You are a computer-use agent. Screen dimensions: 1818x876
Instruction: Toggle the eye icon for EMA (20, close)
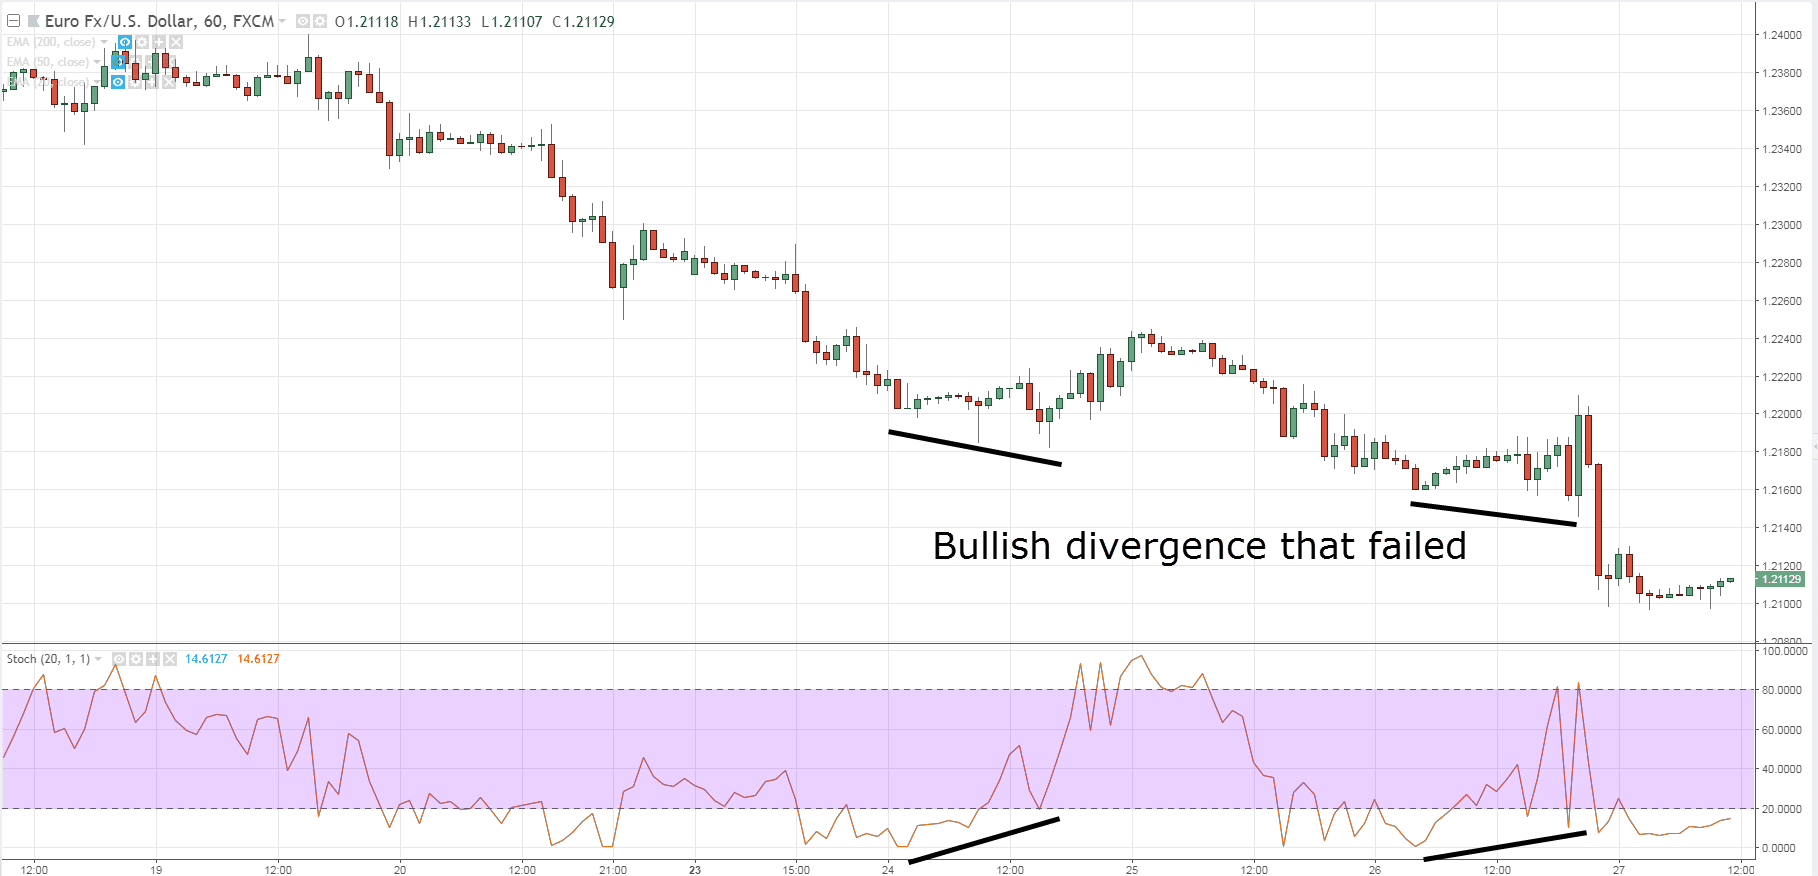click(118, 82)
